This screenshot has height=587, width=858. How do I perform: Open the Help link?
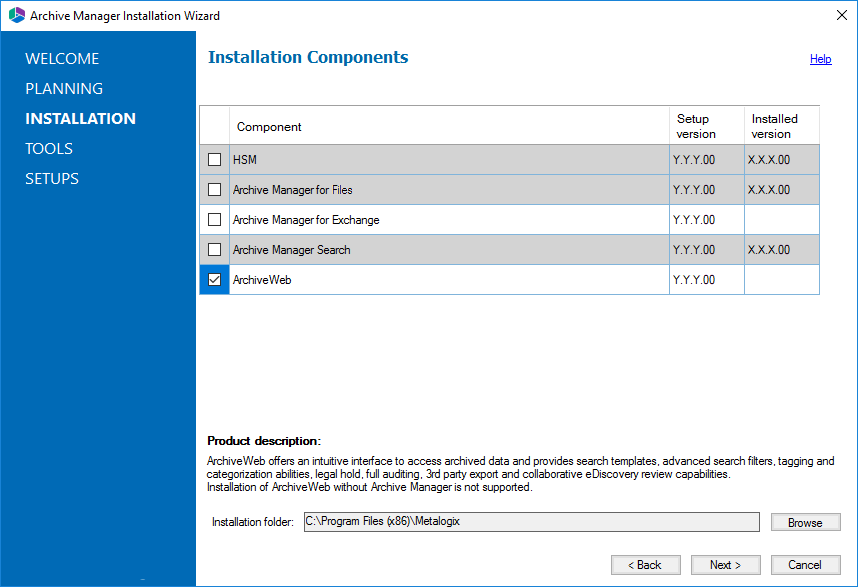[x=820, y=59]
